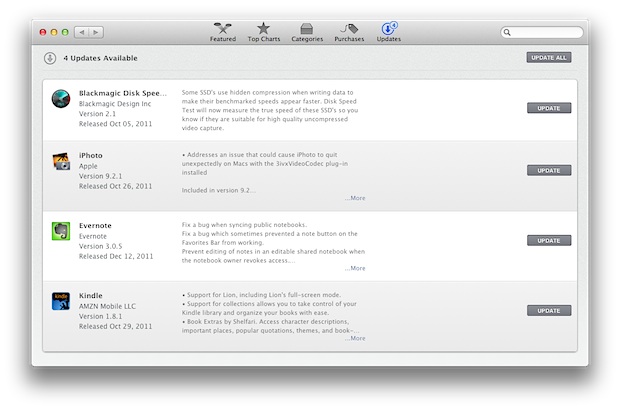
Task: Open the Featured section
Action: [223, 32]
